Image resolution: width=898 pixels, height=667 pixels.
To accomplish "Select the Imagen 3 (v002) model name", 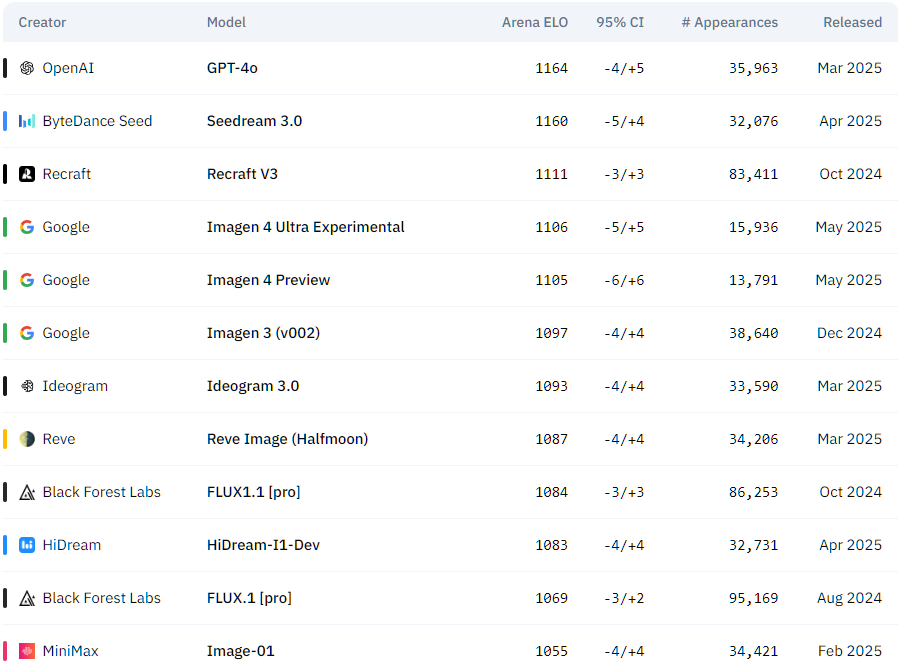I will tap(263, 333).
